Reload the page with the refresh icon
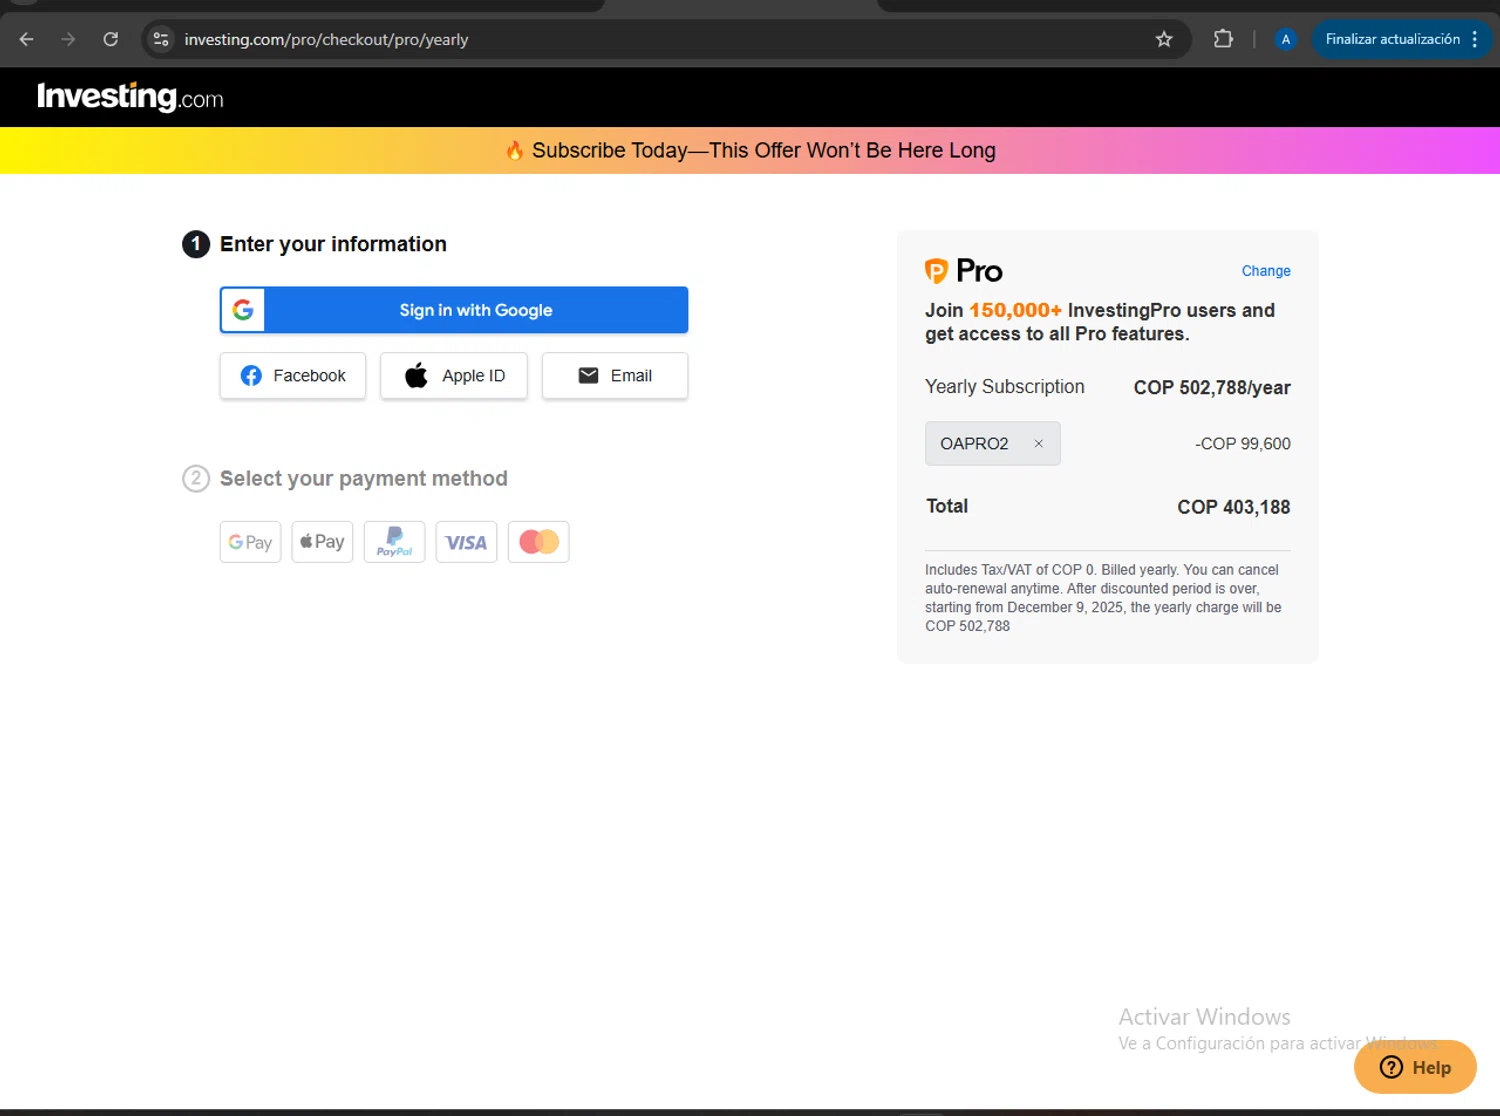Screen dimensions: 1500x1116 pos(111,39)
